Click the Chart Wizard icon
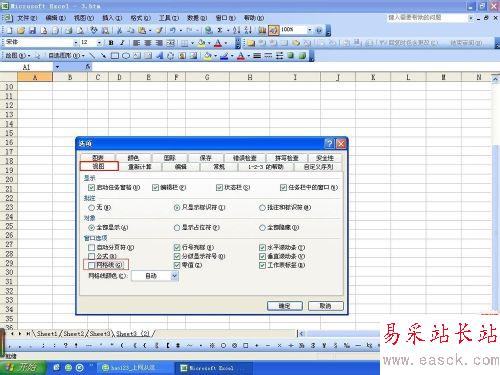Screen dimensions: 500x375 pos(262,30)
